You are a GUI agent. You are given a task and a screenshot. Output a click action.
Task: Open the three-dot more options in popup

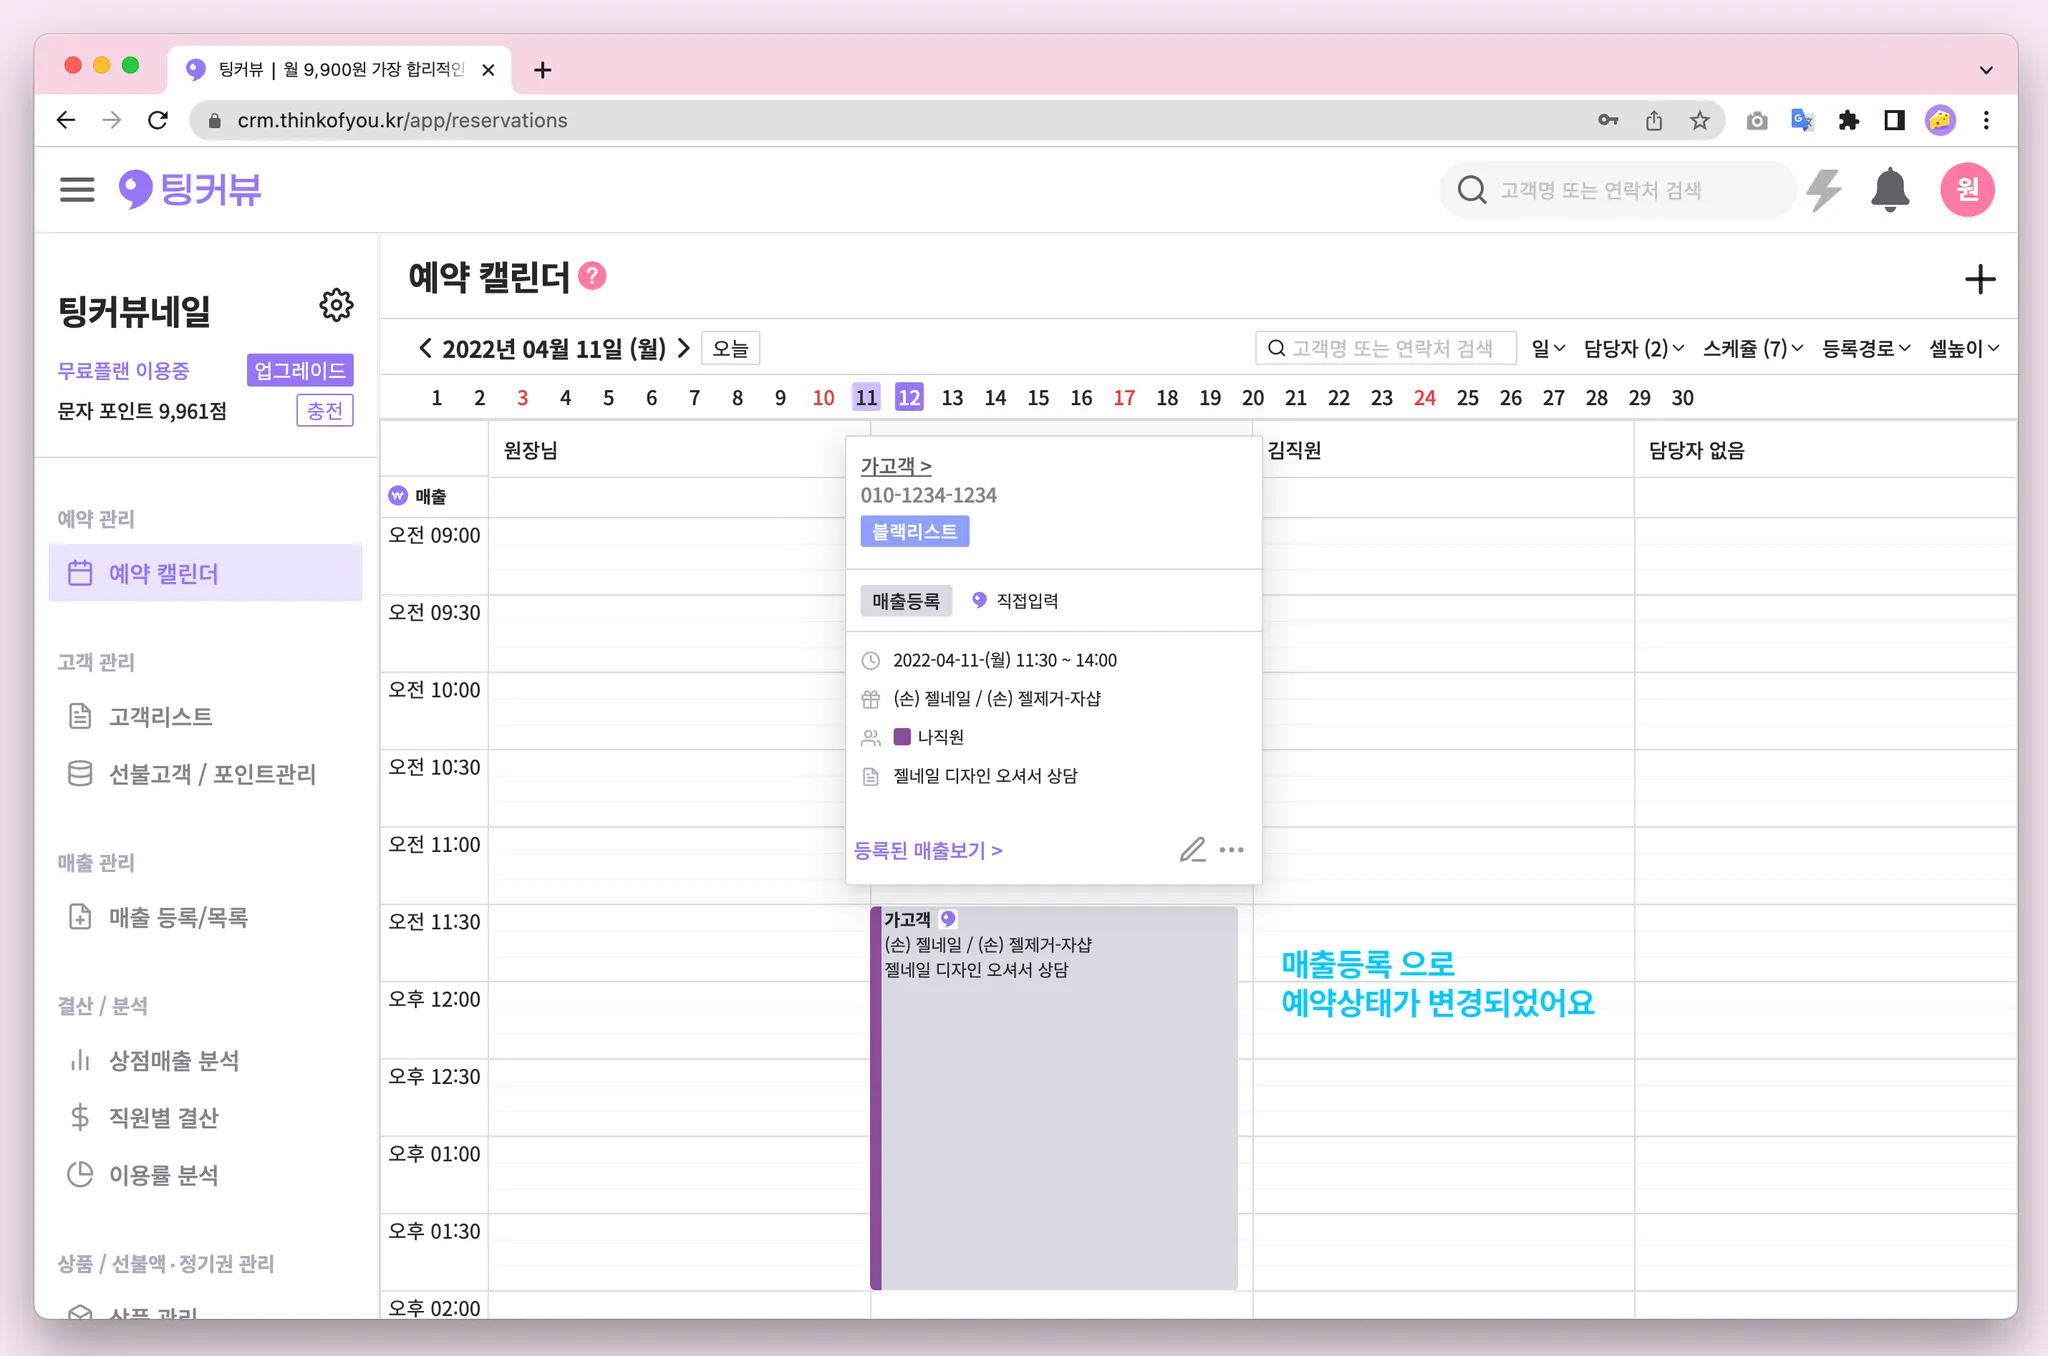pos(1232,850)
